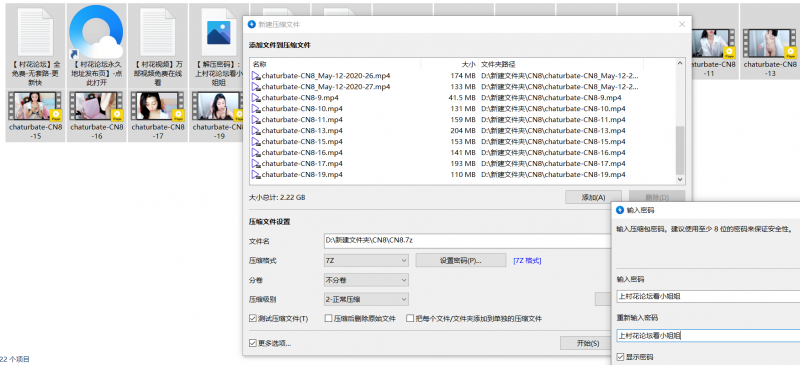The width and height of the screenshot is (800, 365).
Task: Open the [7Z 格式] link
Action: pyautogui.click(x=527, y=261)
